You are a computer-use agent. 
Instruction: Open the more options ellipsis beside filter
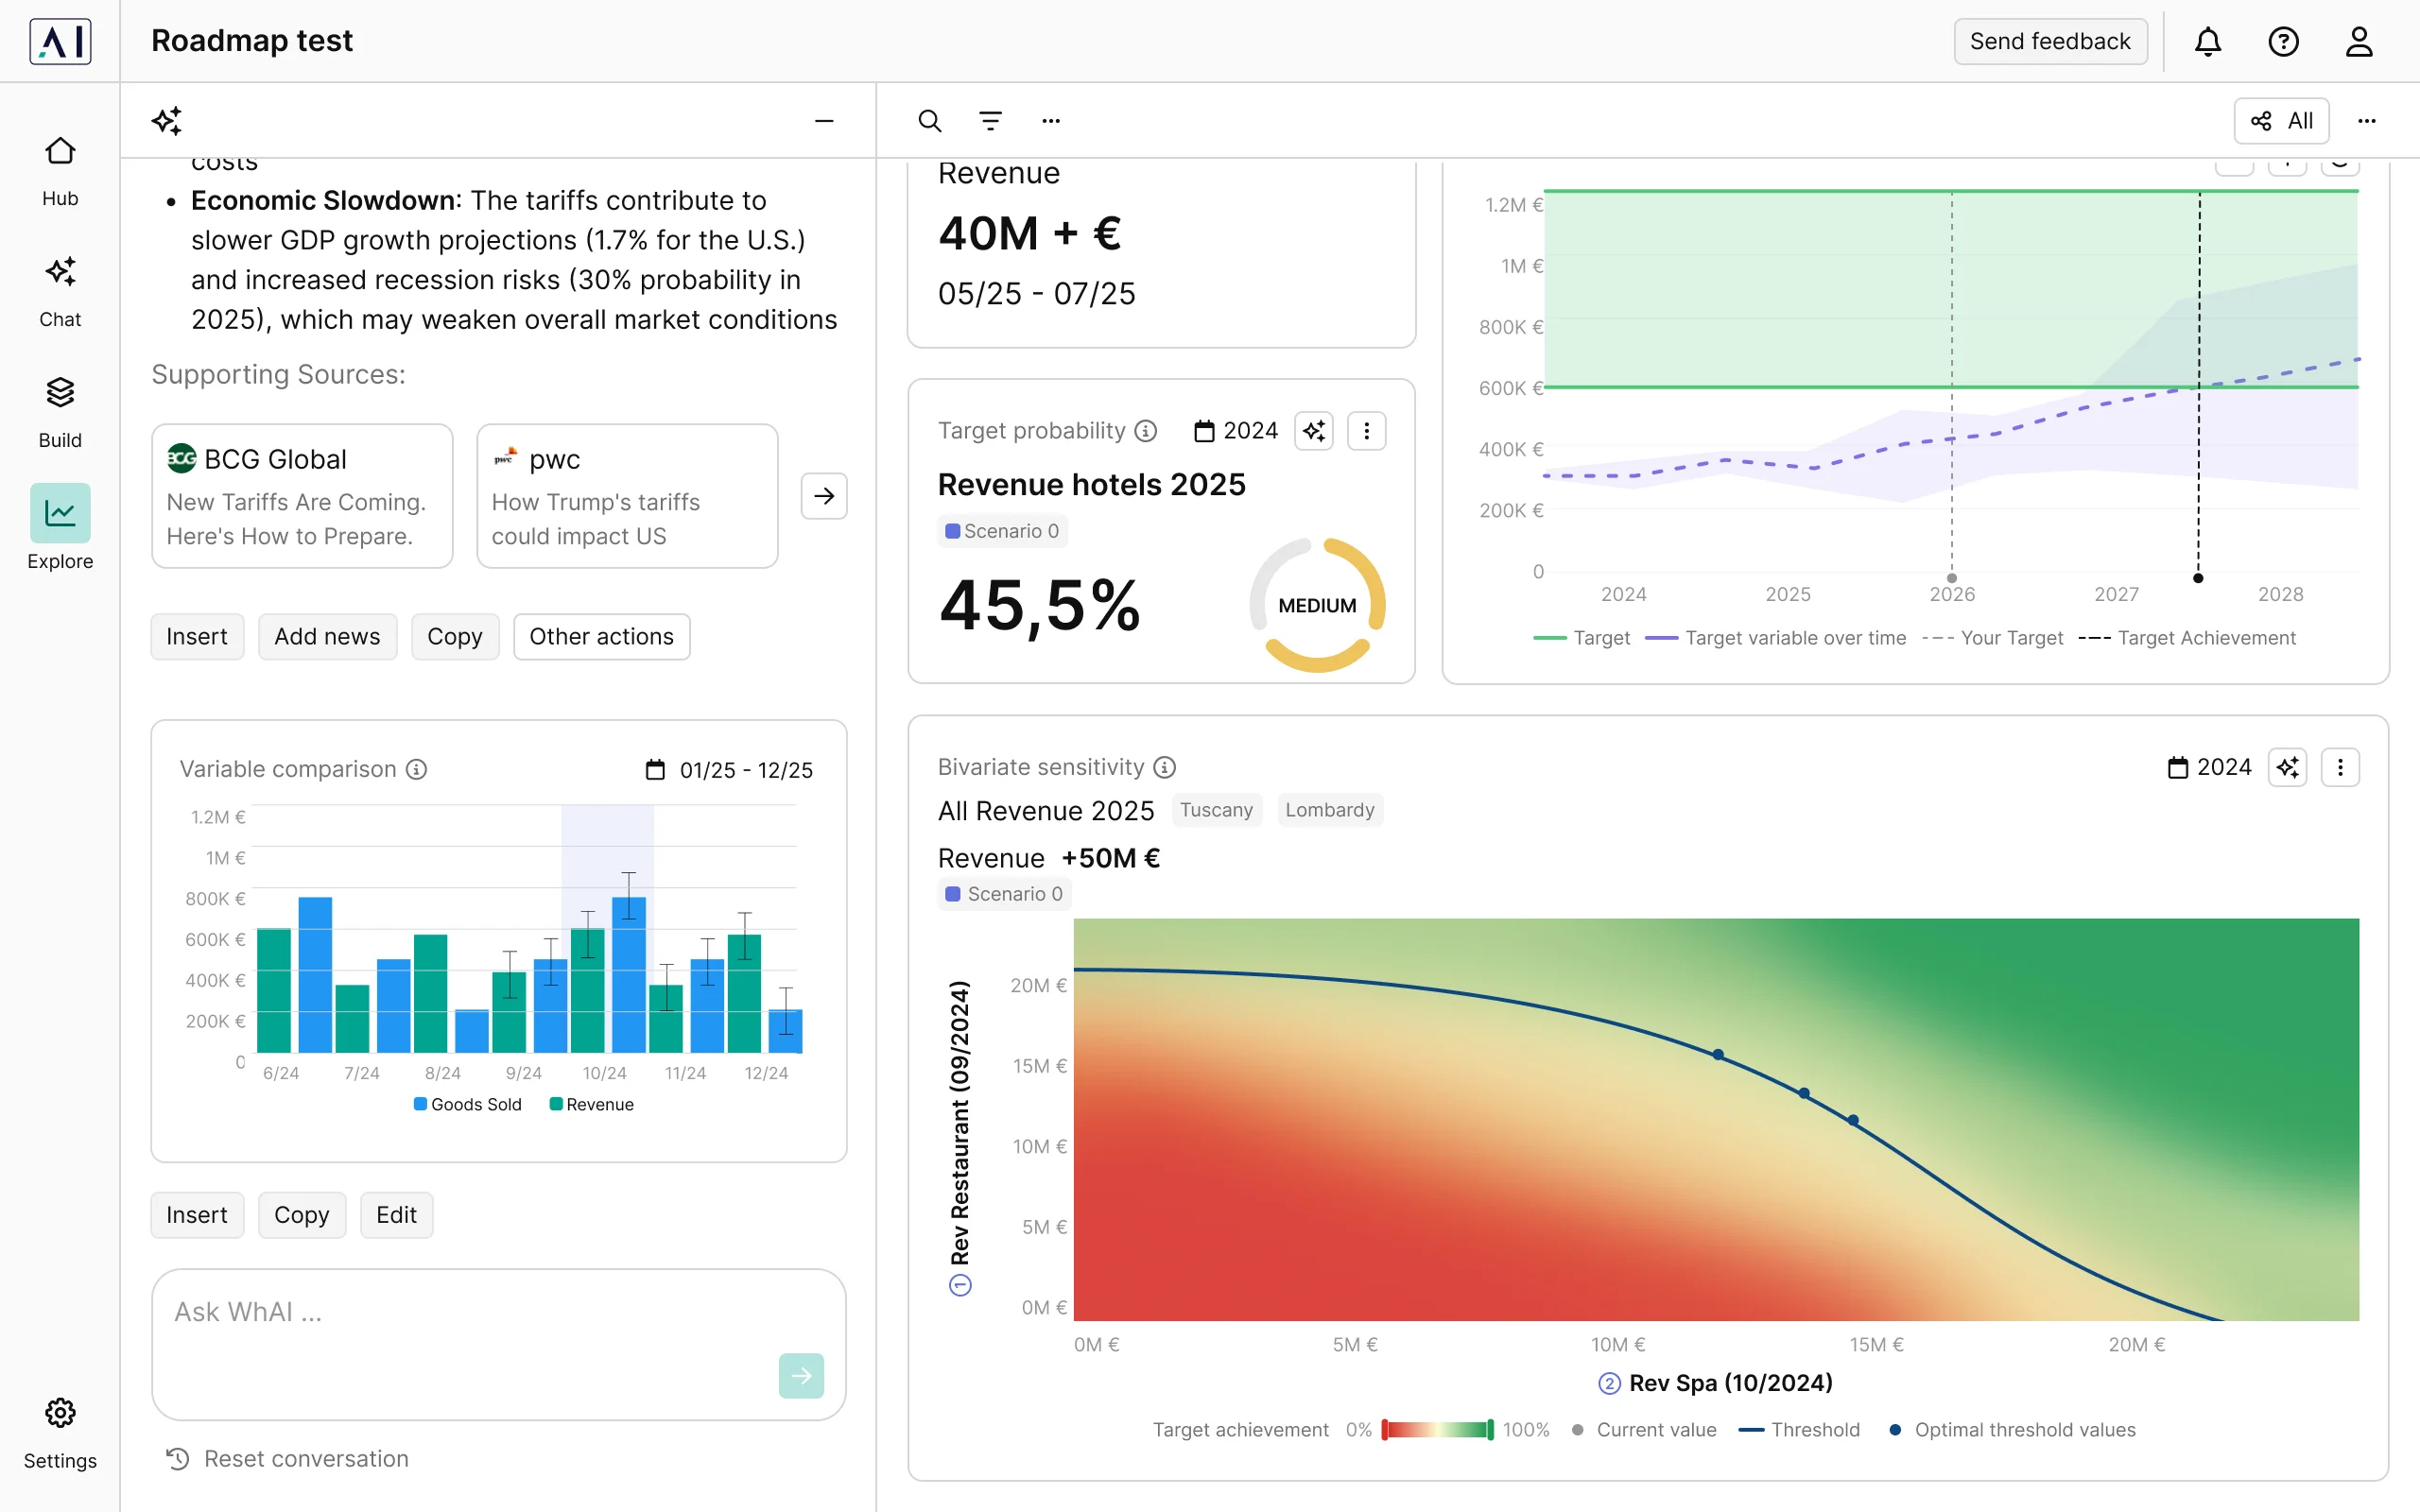click(1051, 121)
